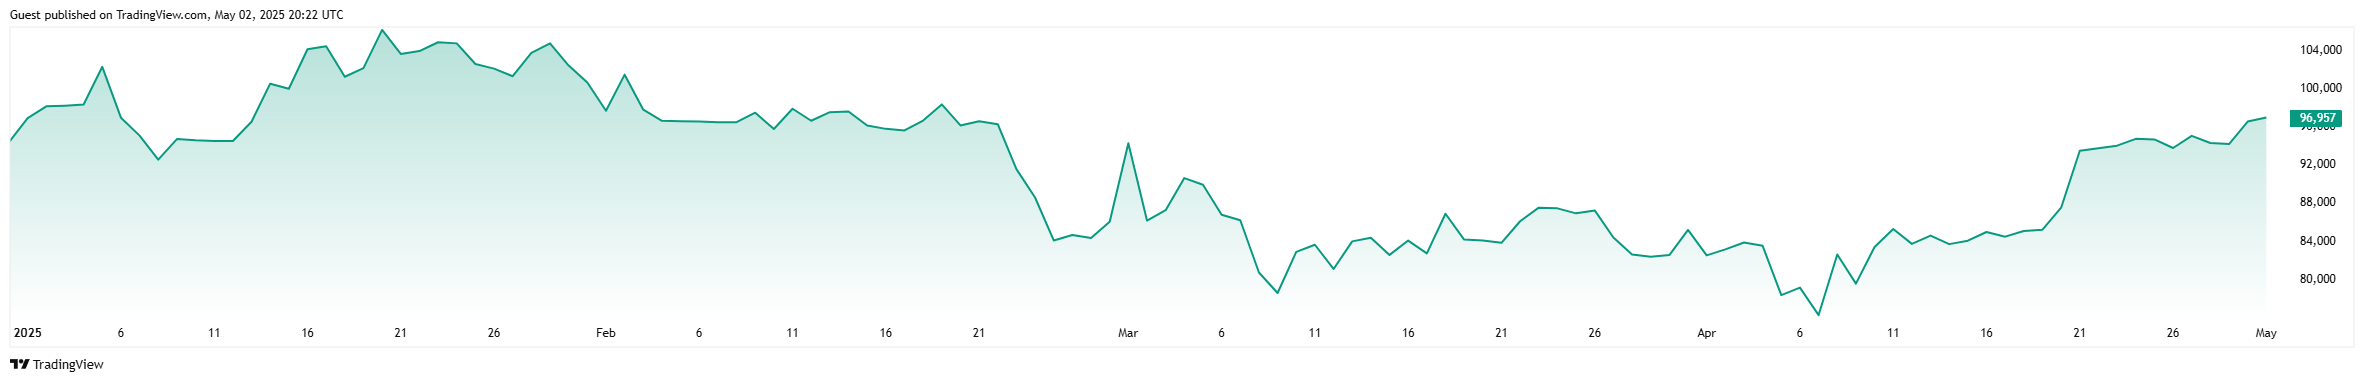Select the Mar marker on the time axis

point(1128,333)
